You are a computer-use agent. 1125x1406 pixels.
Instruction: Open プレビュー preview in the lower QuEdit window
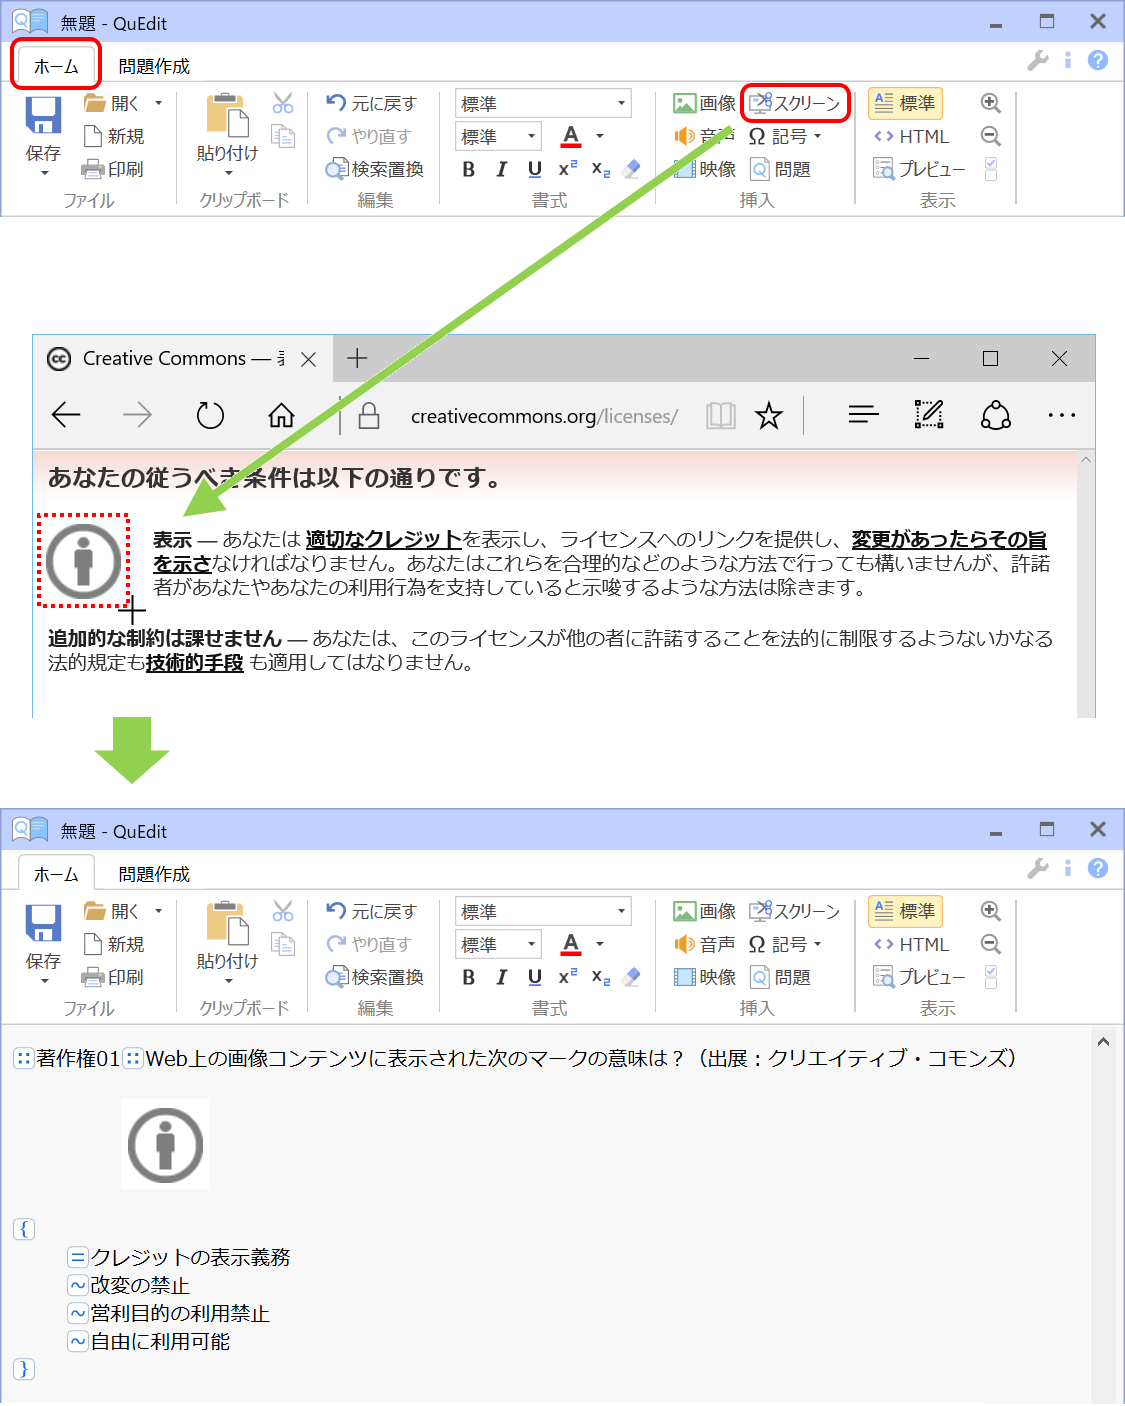coord(919,978)
